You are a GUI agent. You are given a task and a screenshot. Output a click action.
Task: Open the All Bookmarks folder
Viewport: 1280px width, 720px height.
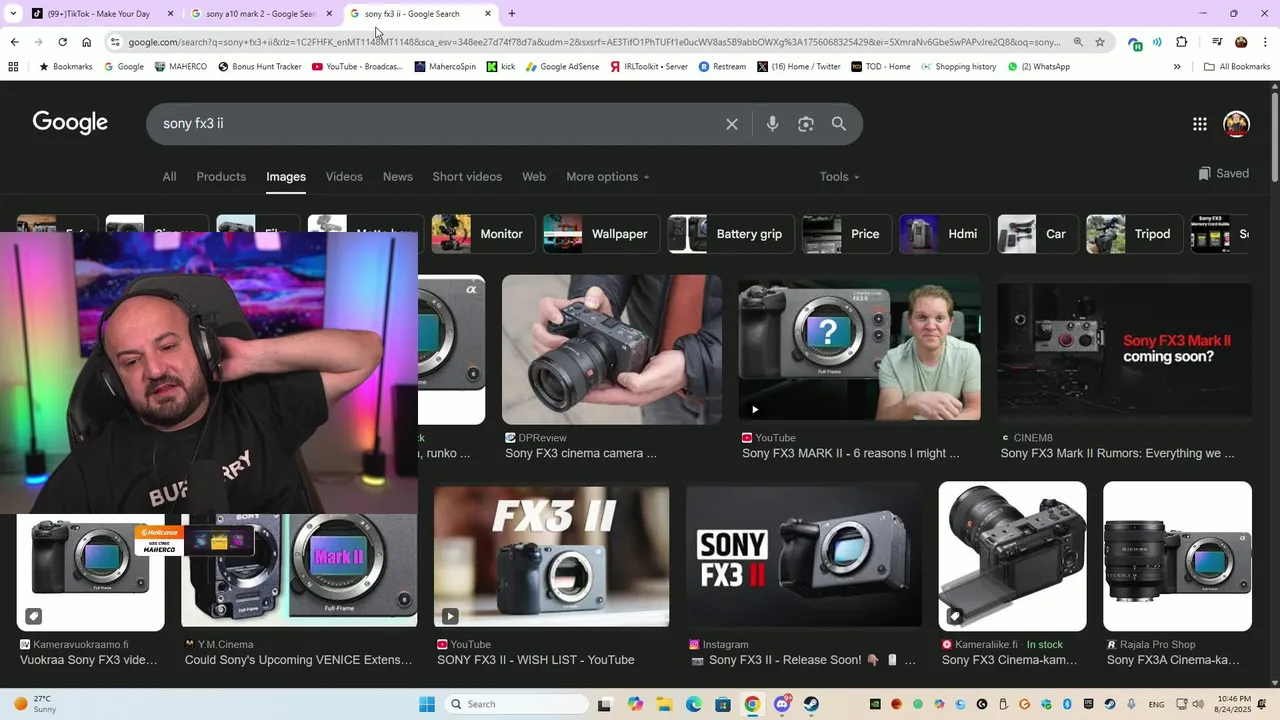pyautogui.click(x=1237, y=67)
